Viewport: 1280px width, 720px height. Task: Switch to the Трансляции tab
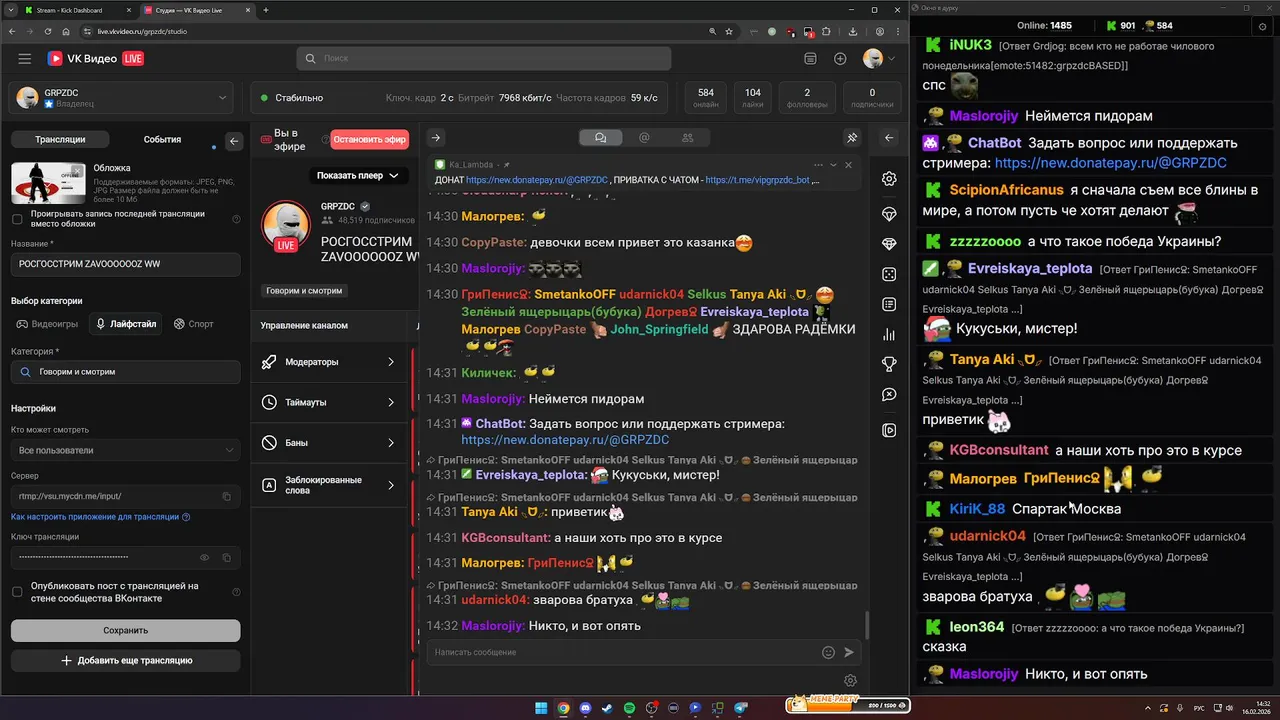pyautogui.click(x=60, y=140)
